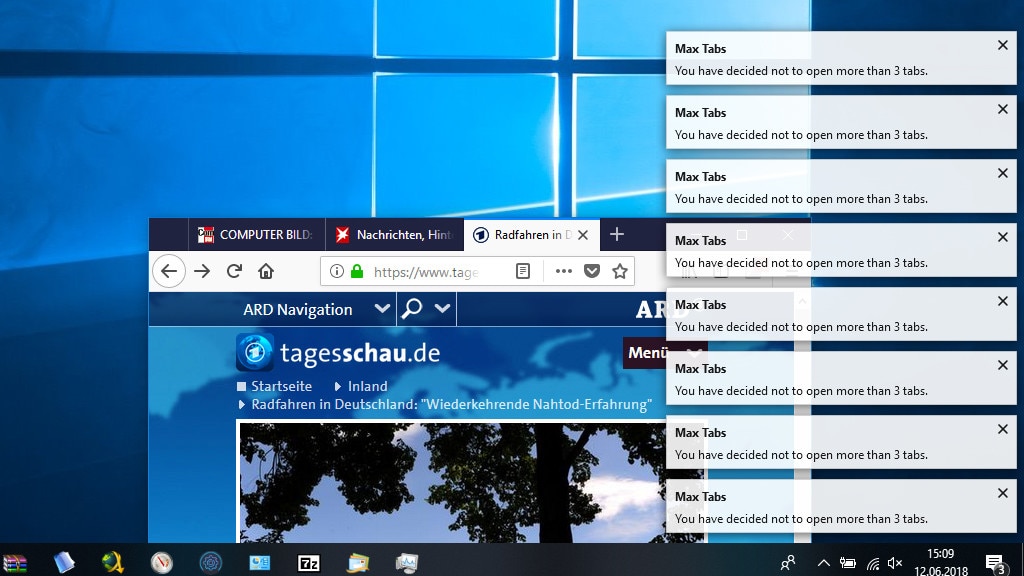Launch 7-Zip from the taskbar
This screenshot has height=576, width=1024.
click(308, 563)
